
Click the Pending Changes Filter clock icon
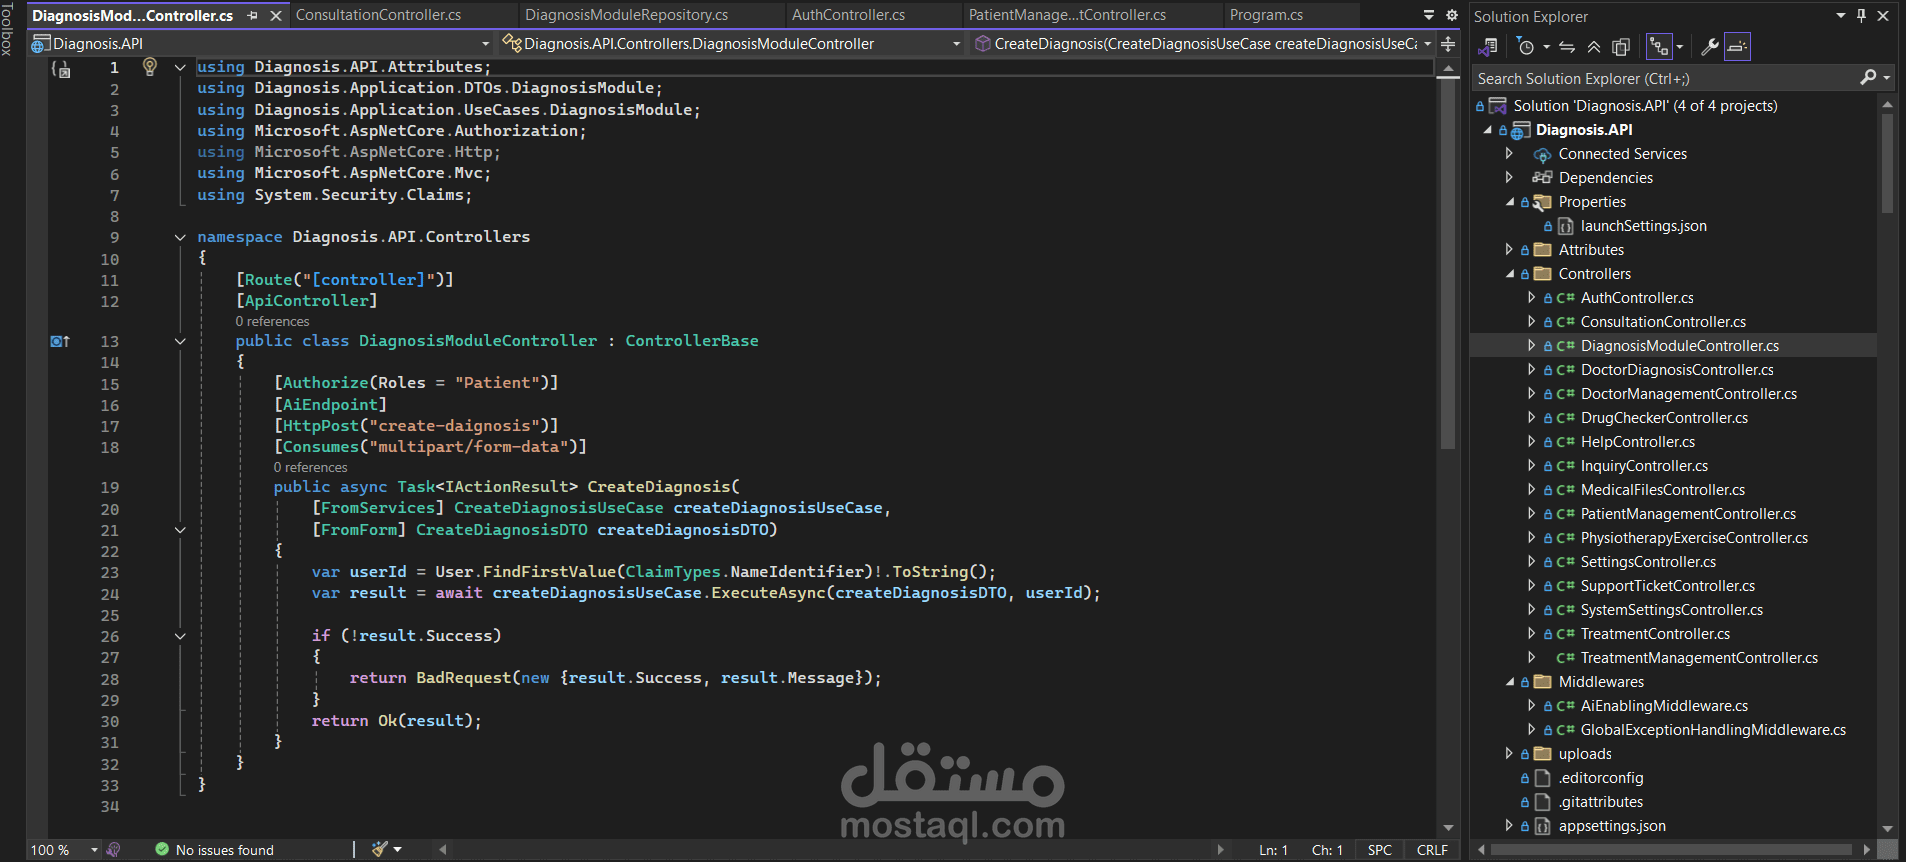[1525, 47]
